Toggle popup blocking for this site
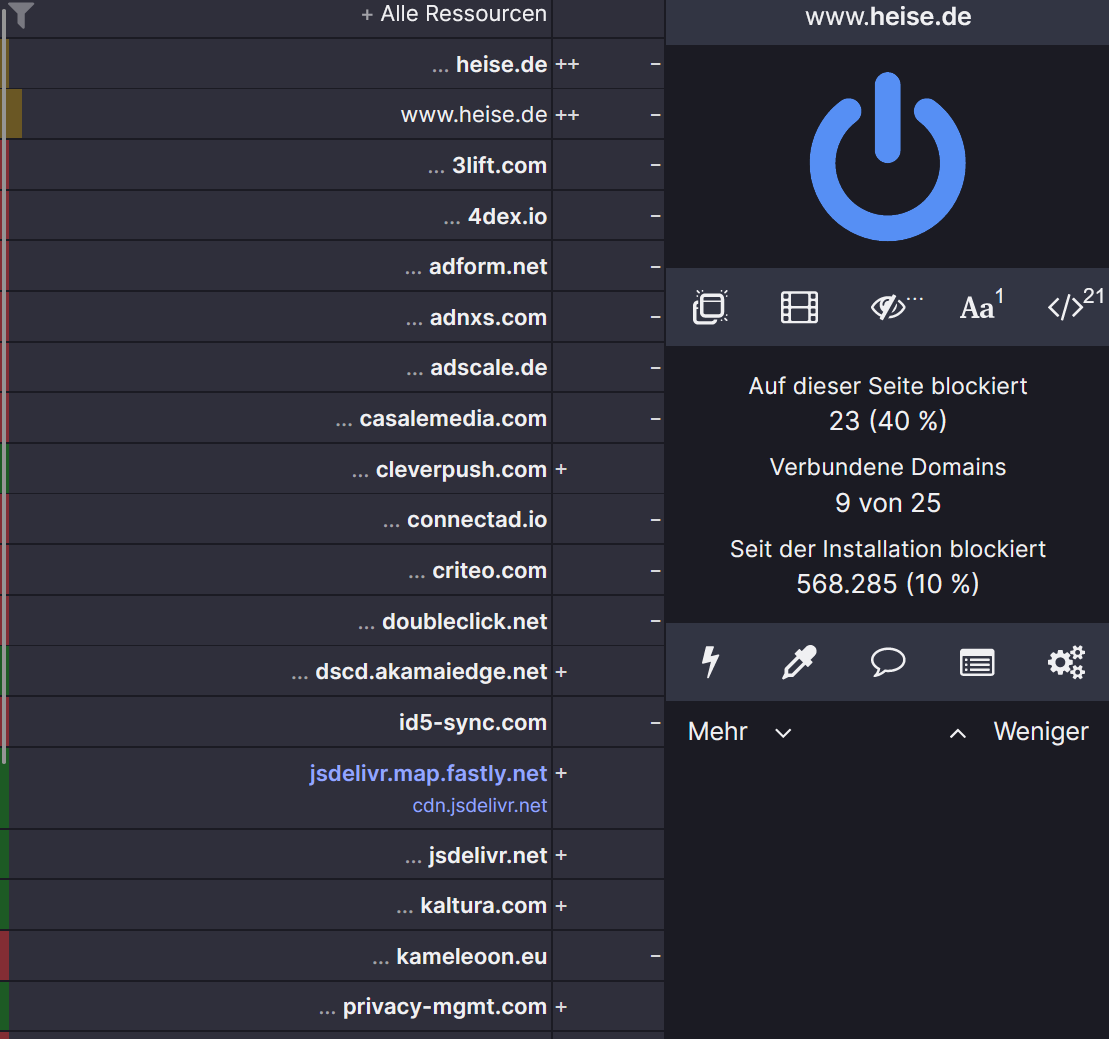The height and width of the screenshot is (1039, 1109). tap(710, 307)
